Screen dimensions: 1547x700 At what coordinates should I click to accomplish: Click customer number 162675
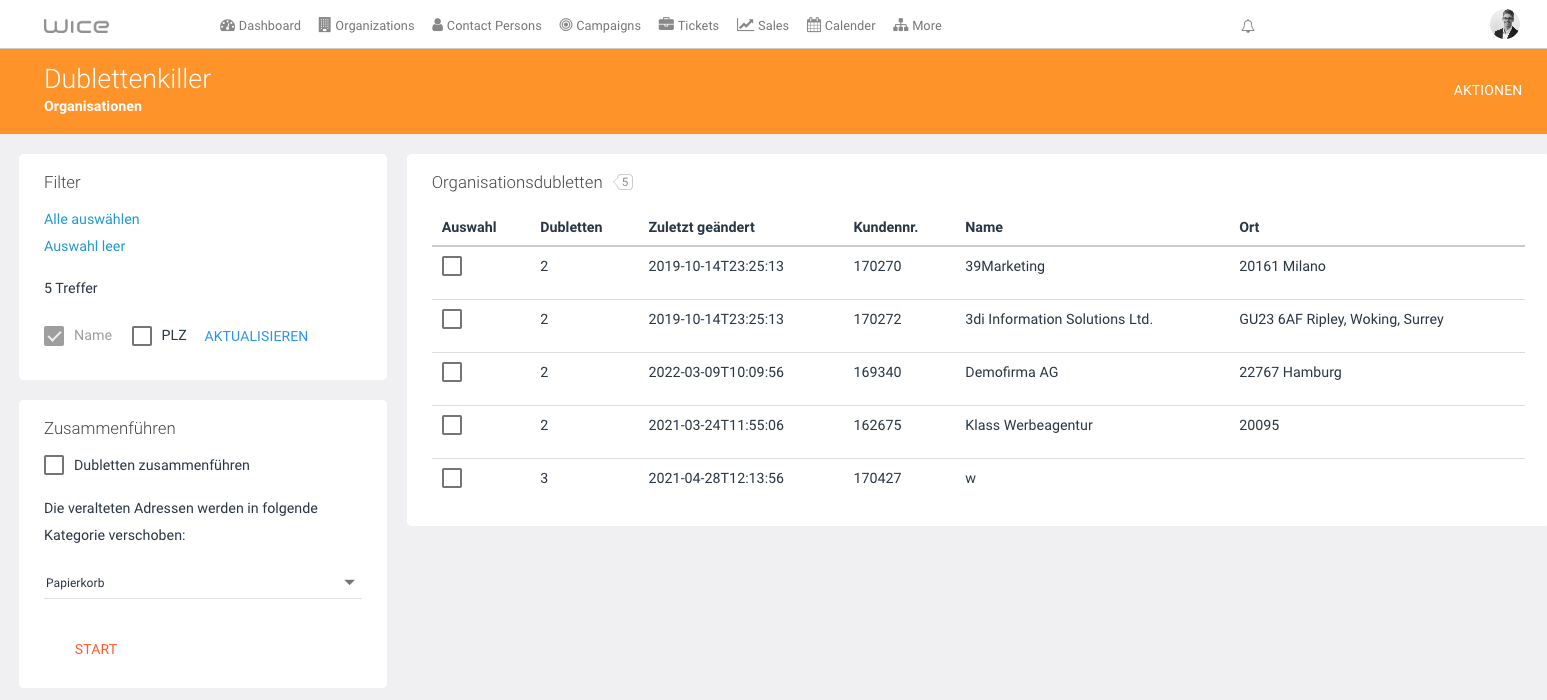[877, 425]
